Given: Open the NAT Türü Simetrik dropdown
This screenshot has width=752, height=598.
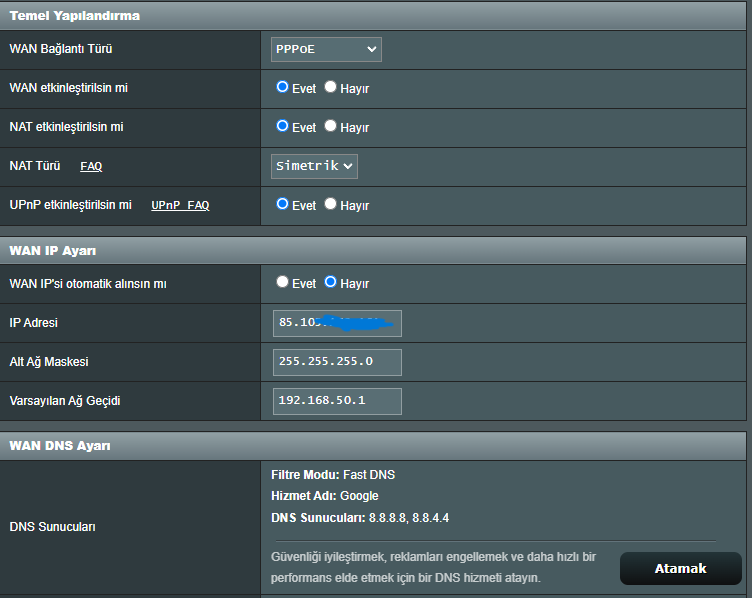Looking at the screenshot, I should tap(314, 166).
